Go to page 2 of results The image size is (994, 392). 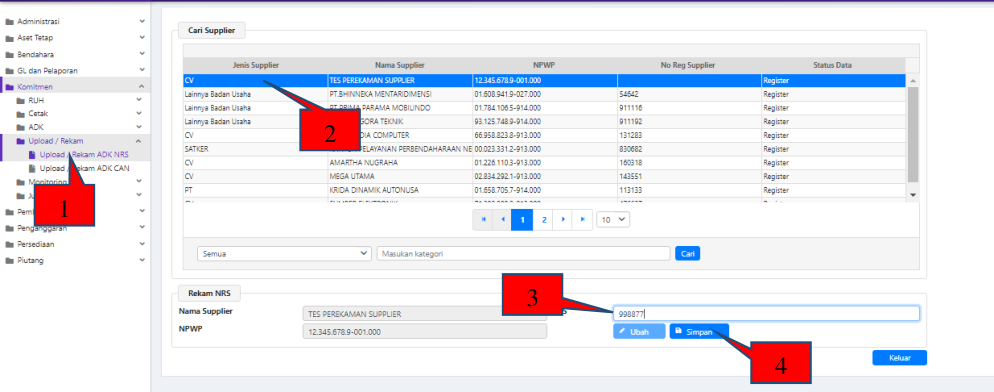(543, 219)
